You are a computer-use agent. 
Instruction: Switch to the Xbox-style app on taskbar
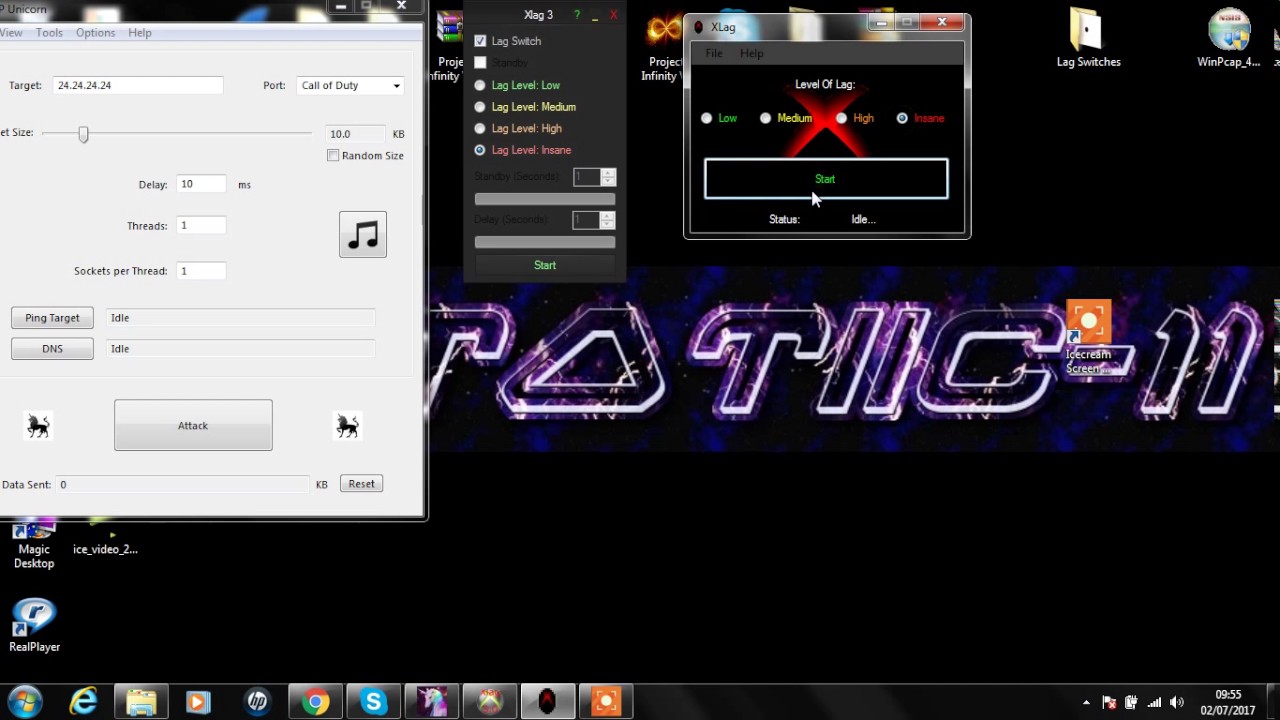489,702
